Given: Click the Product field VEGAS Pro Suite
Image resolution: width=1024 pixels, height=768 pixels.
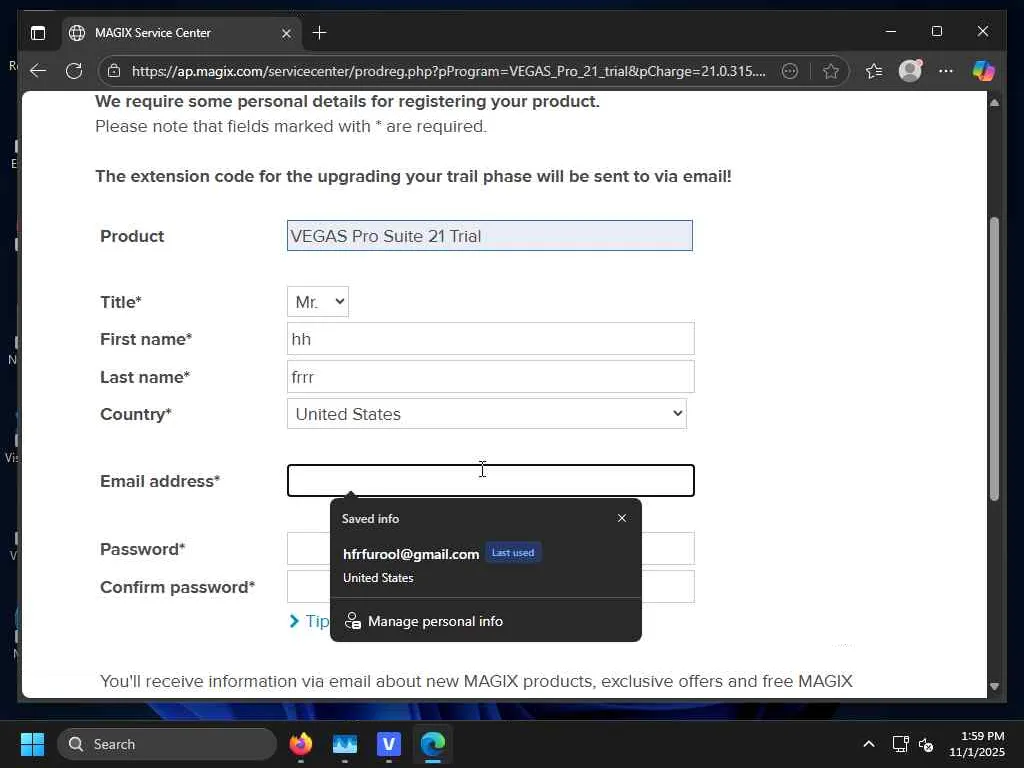Looking at the screenshot, I should 489,236.
